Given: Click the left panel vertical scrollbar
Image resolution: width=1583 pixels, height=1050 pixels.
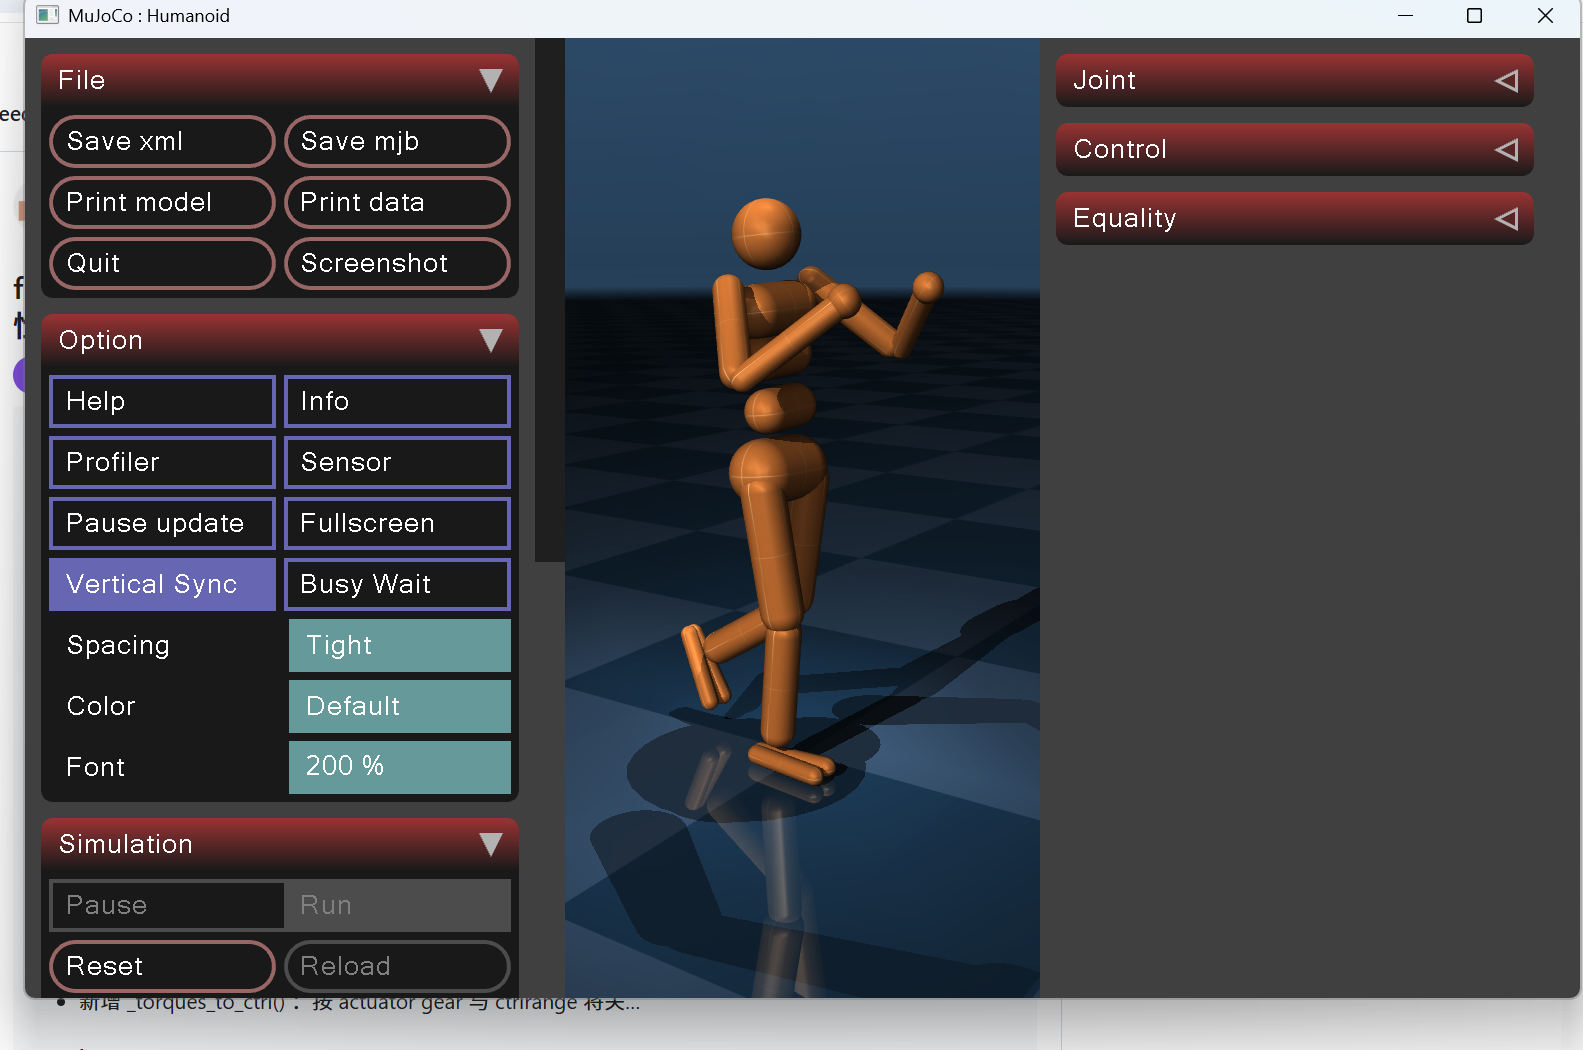Looking at the screenshot, I should (x=550, y=300).
